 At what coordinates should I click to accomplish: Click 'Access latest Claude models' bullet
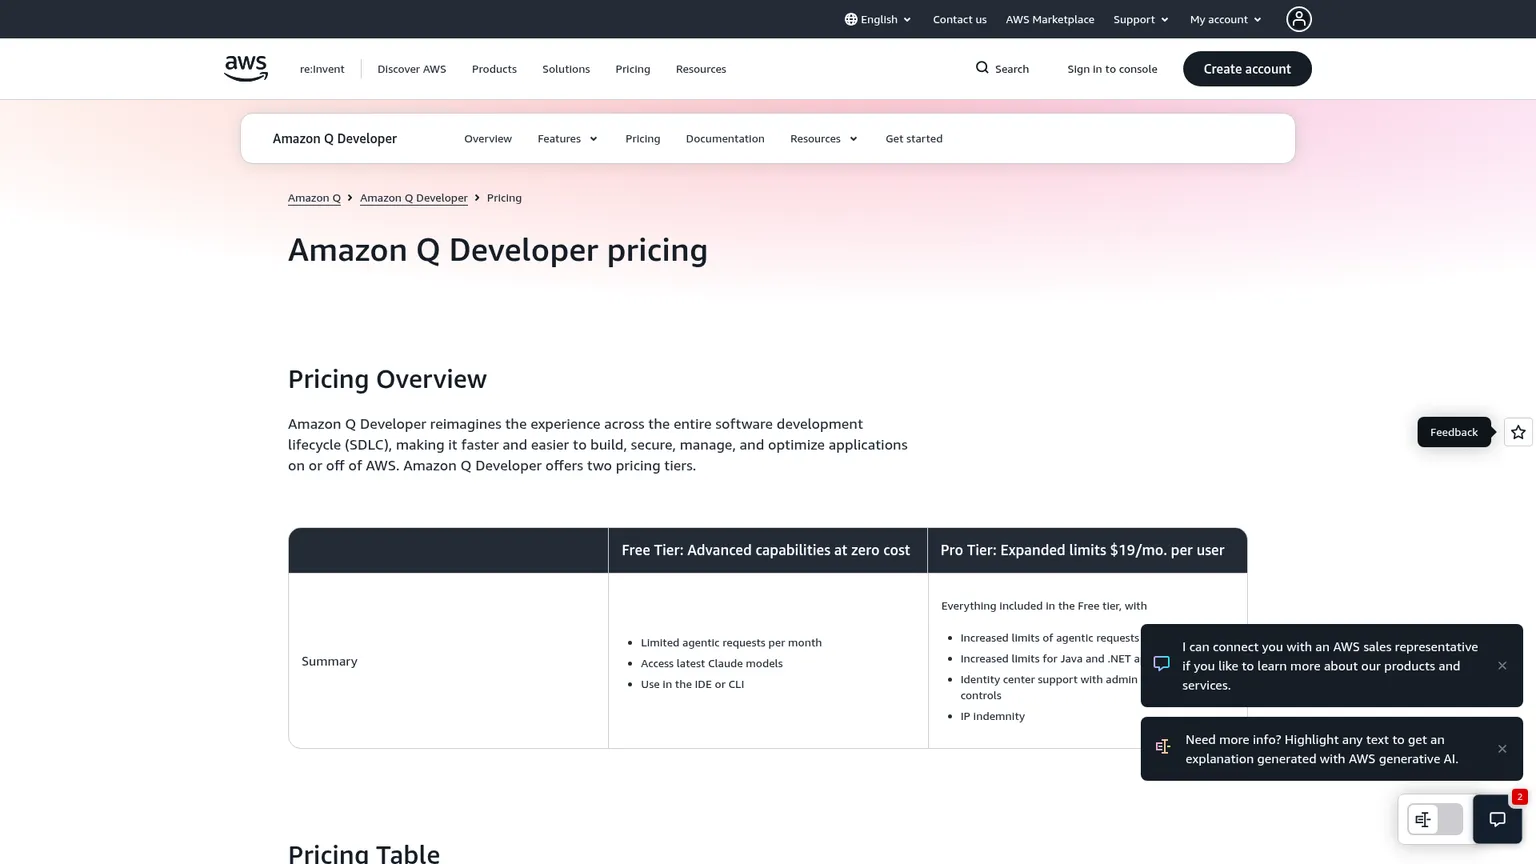712,663
